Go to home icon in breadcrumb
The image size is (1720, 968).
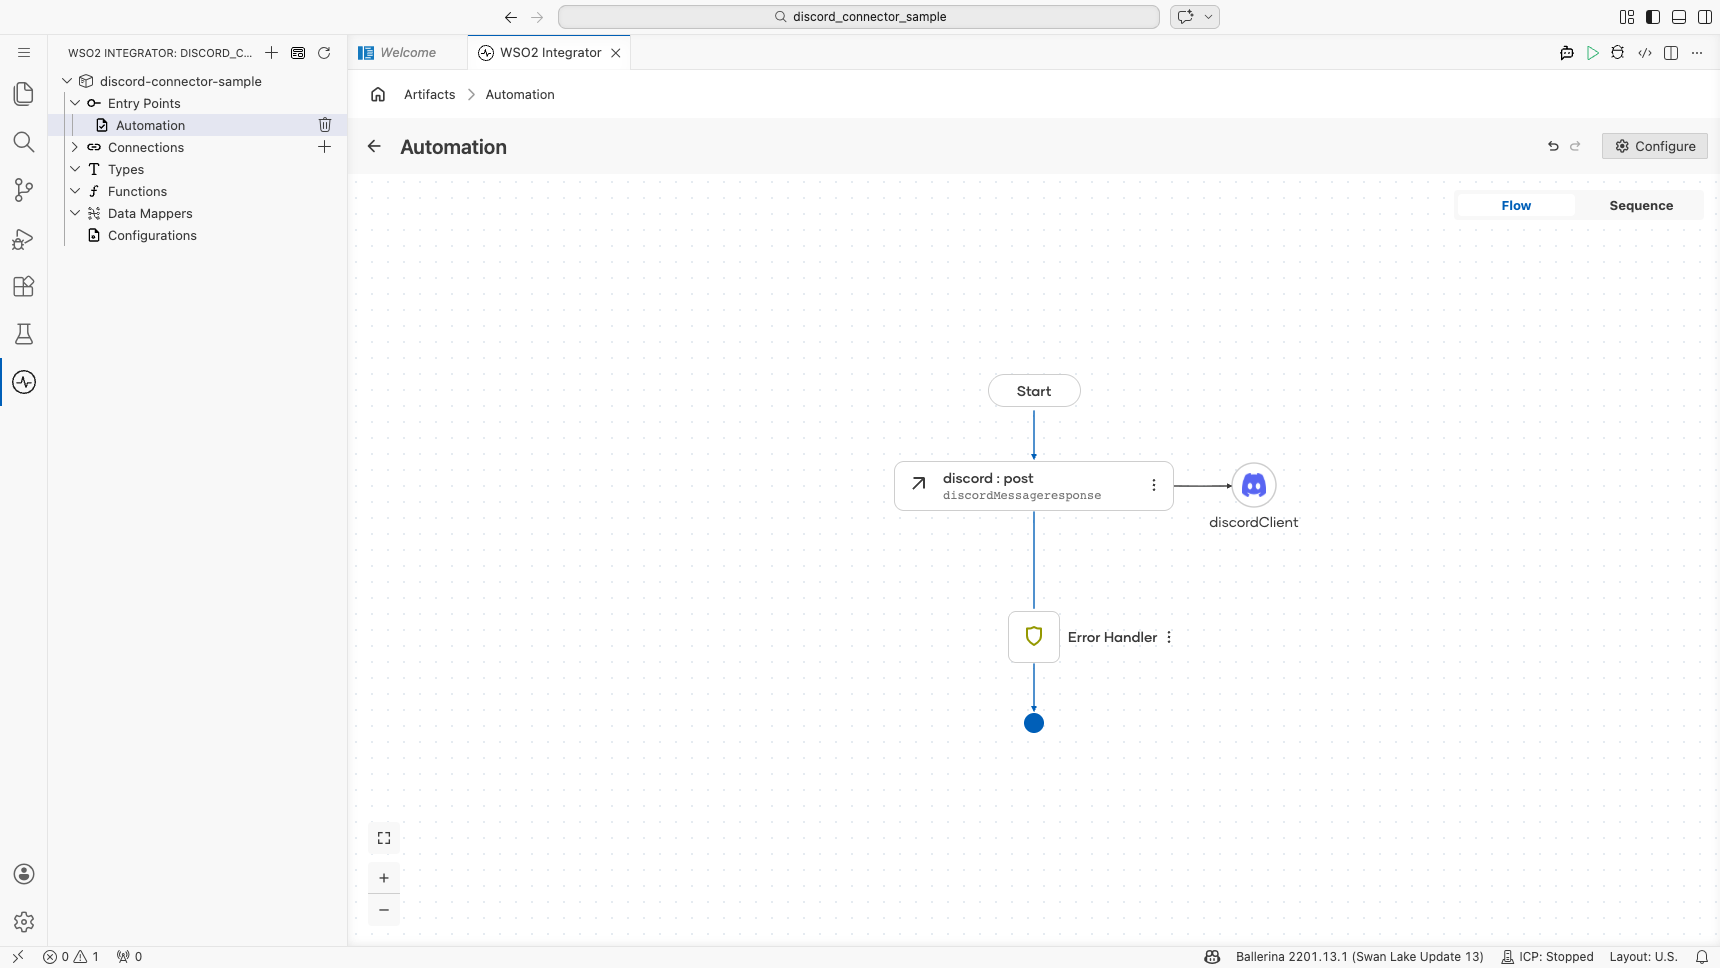tap(378, 95)
